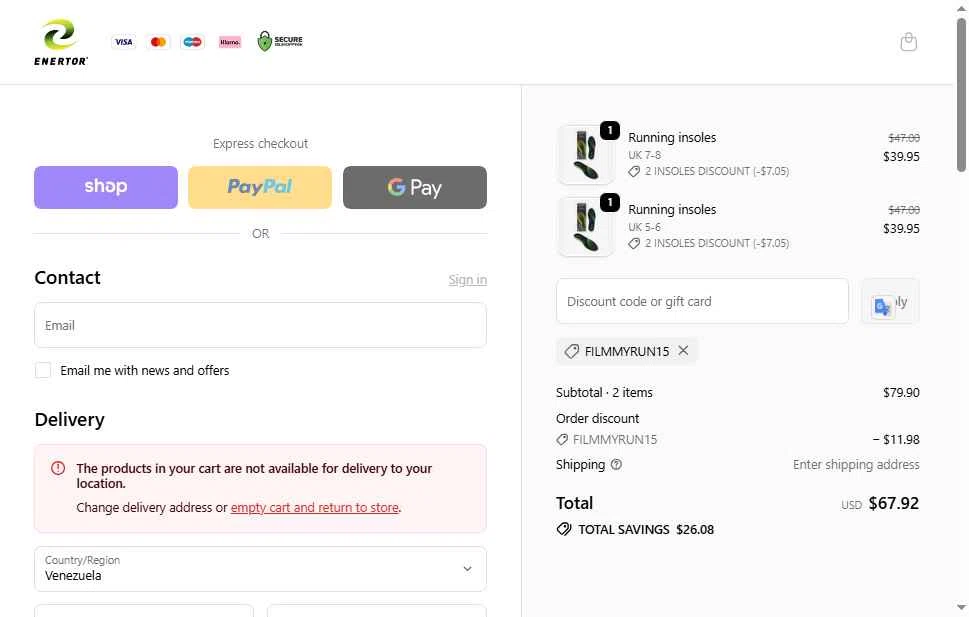Click discount tag icon under UK 5-6 item
Image resolution: width=969 pixels, height=617 pixels.
tap(634, 244)
